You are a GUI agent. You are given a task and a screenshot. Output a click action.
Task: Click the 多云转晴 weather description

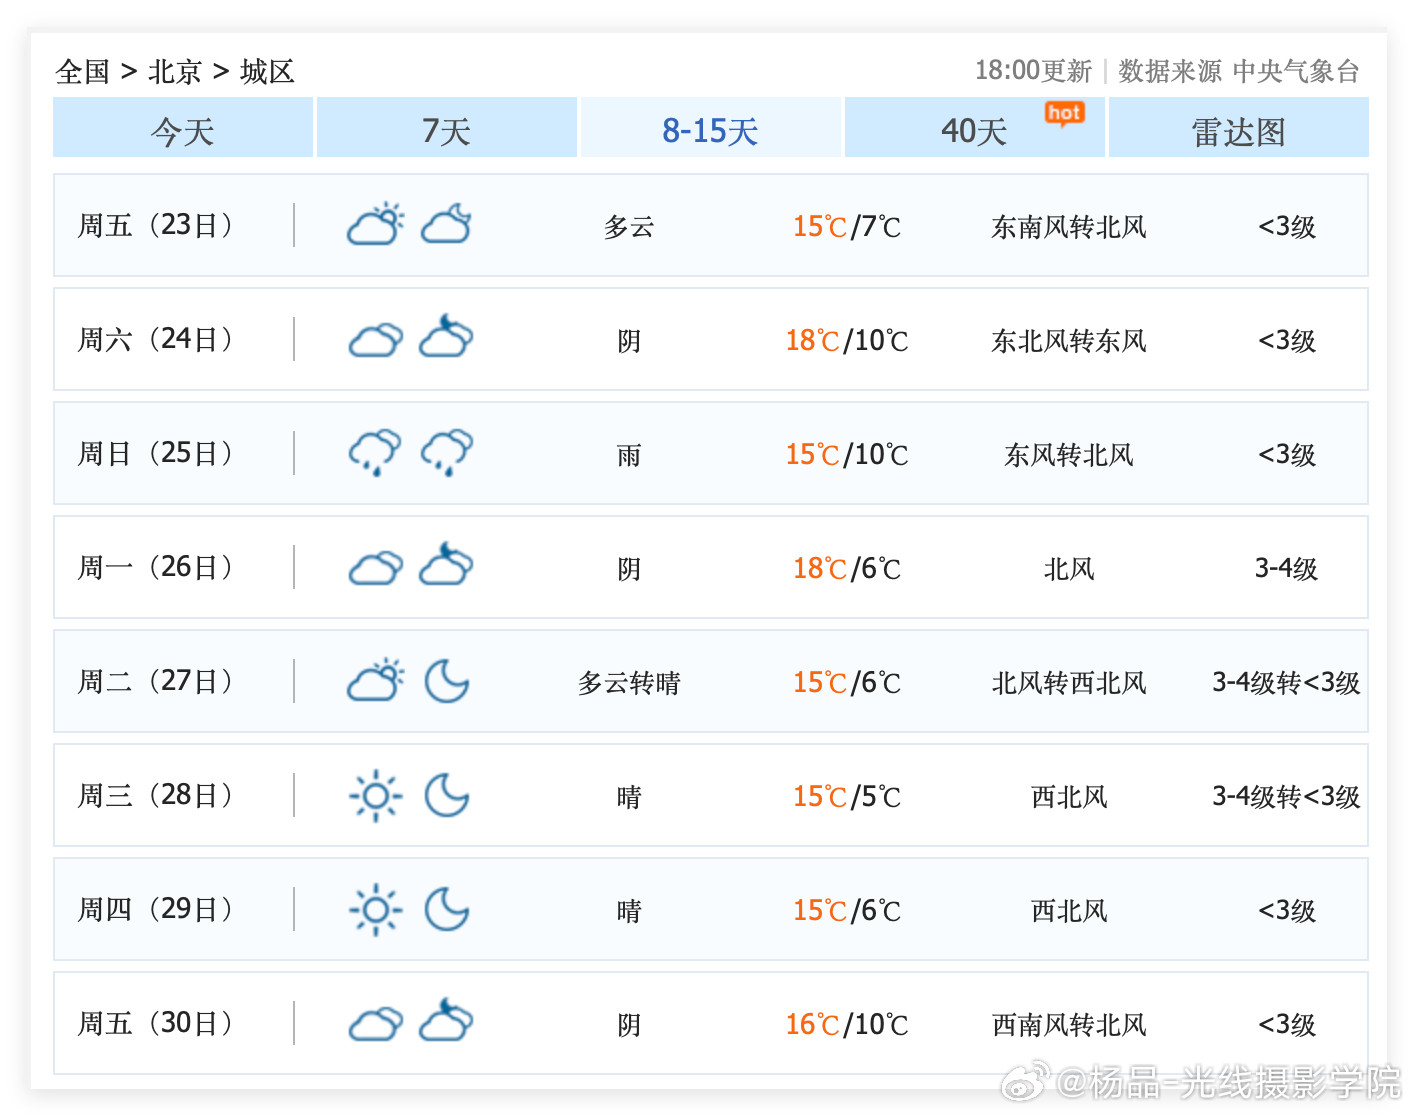[x=629, y=683]
